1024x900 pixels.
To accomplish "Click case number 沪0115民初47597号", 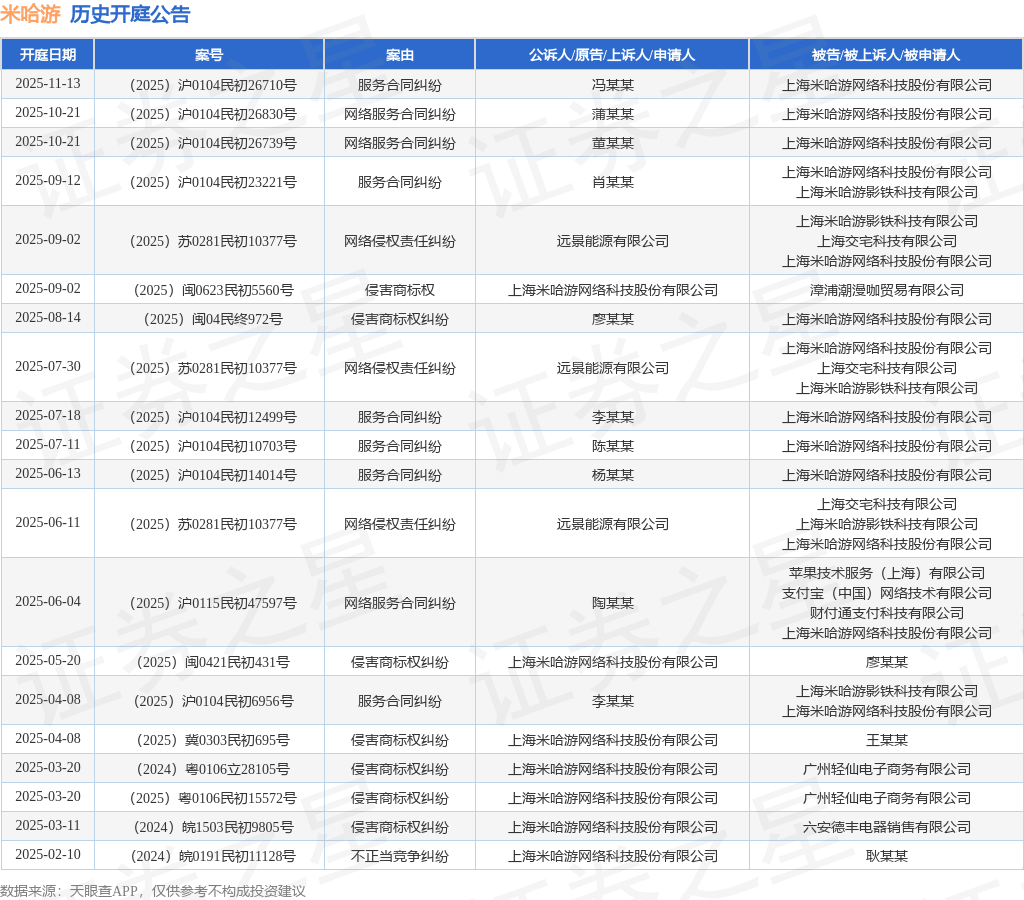I will 213,603.
